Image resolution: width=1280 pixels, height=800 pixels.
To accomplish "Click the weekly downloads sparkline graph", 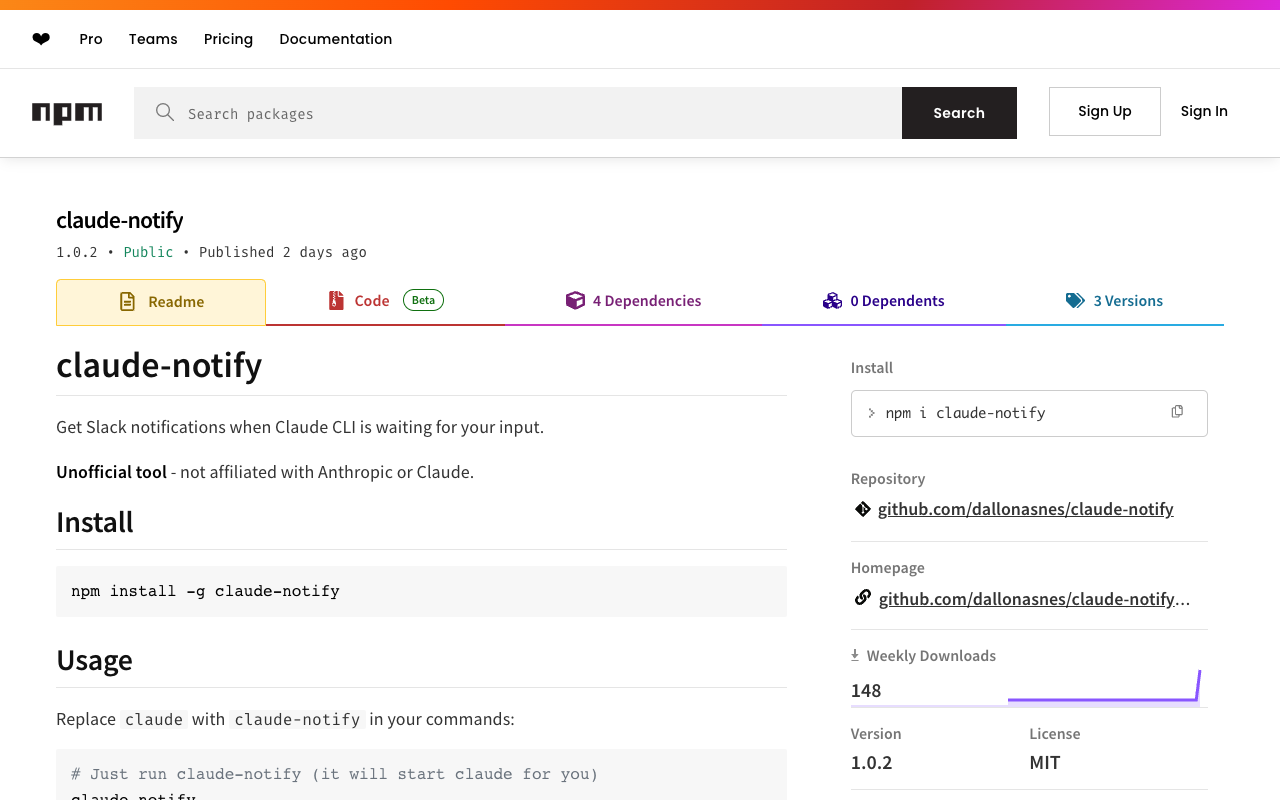I will [x=1104, y=686].
